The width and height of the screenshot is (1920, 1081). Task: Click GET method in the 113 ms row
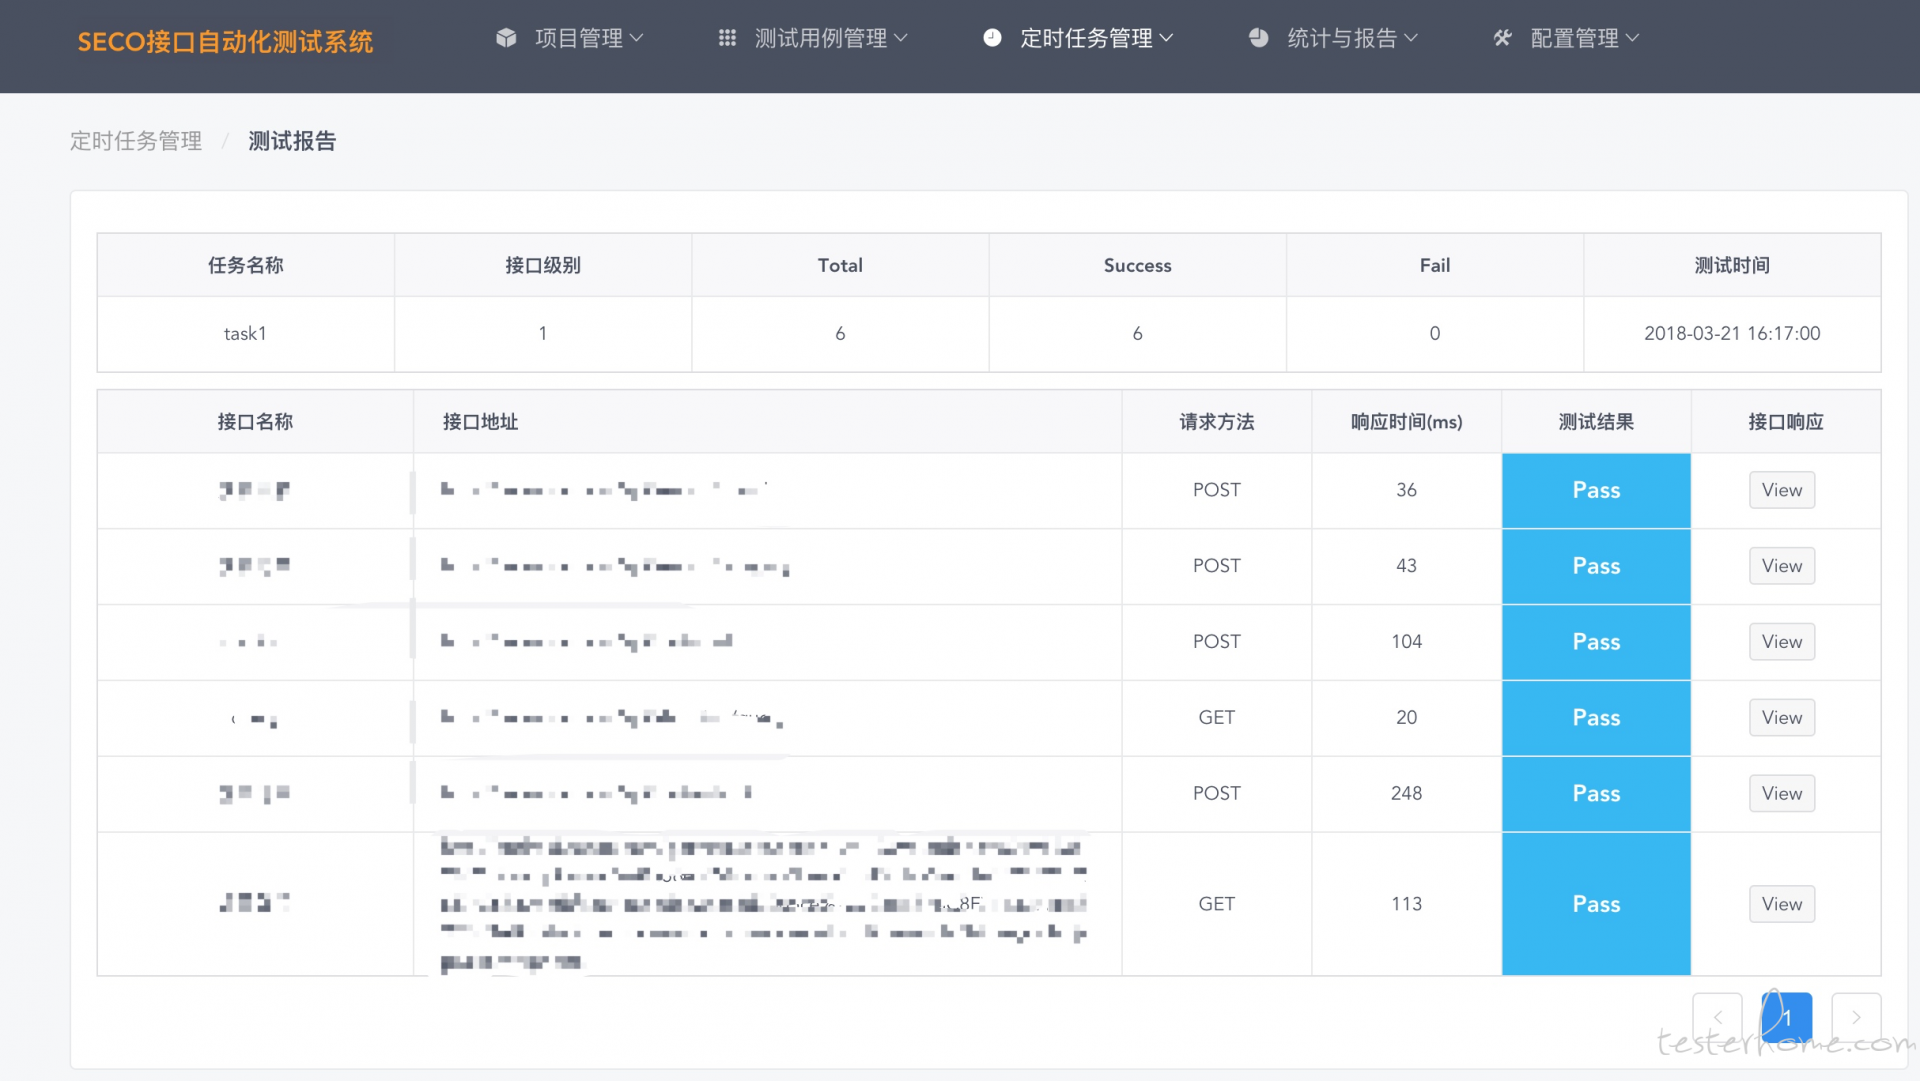pos(1217,904)
